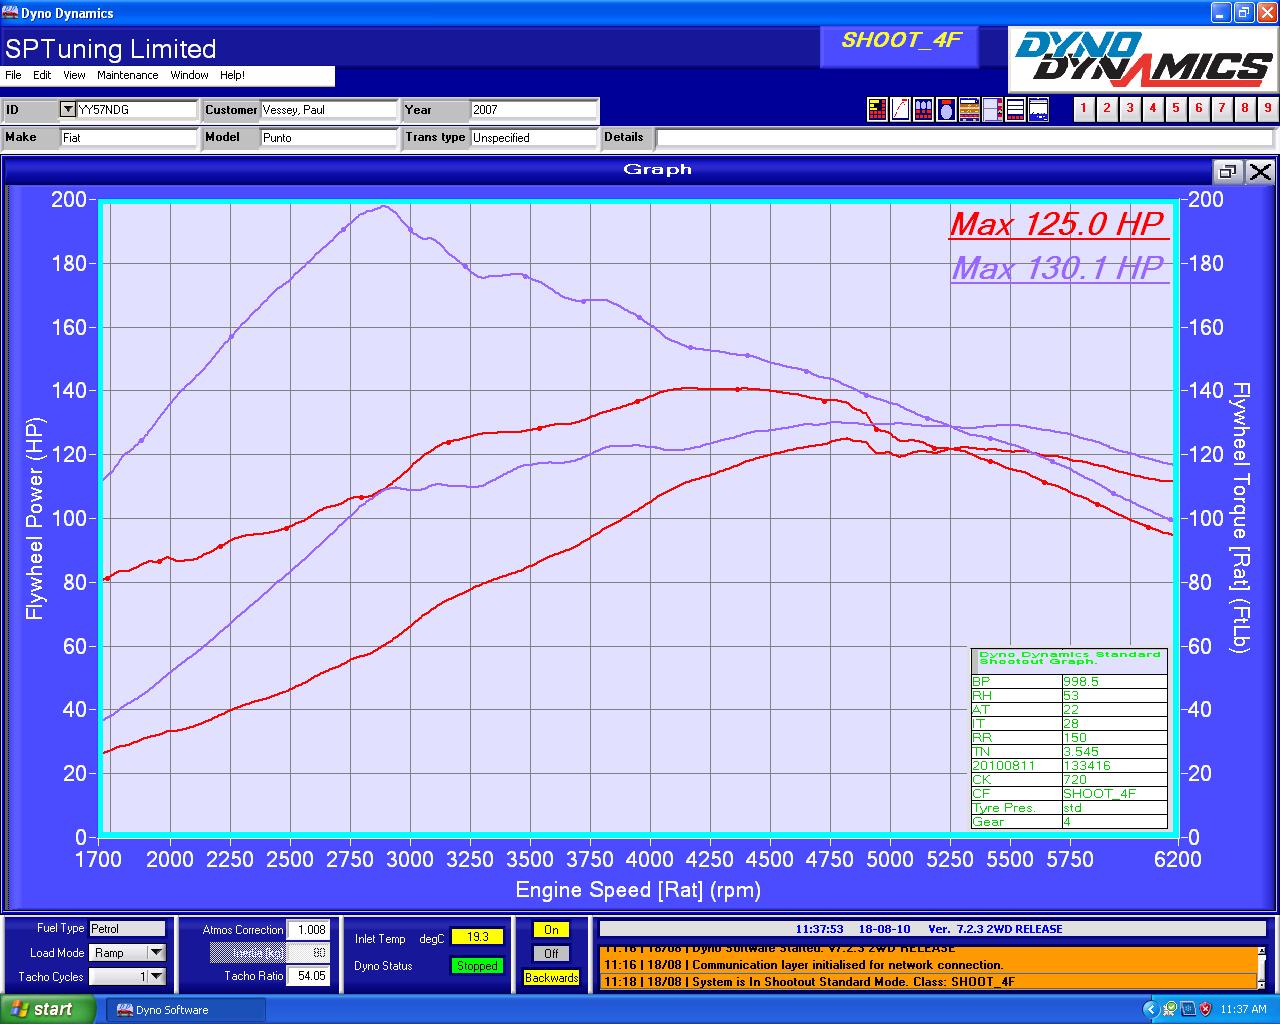
Task: Expand the Tacho Cycles dropdown
Action: [156, 977]
